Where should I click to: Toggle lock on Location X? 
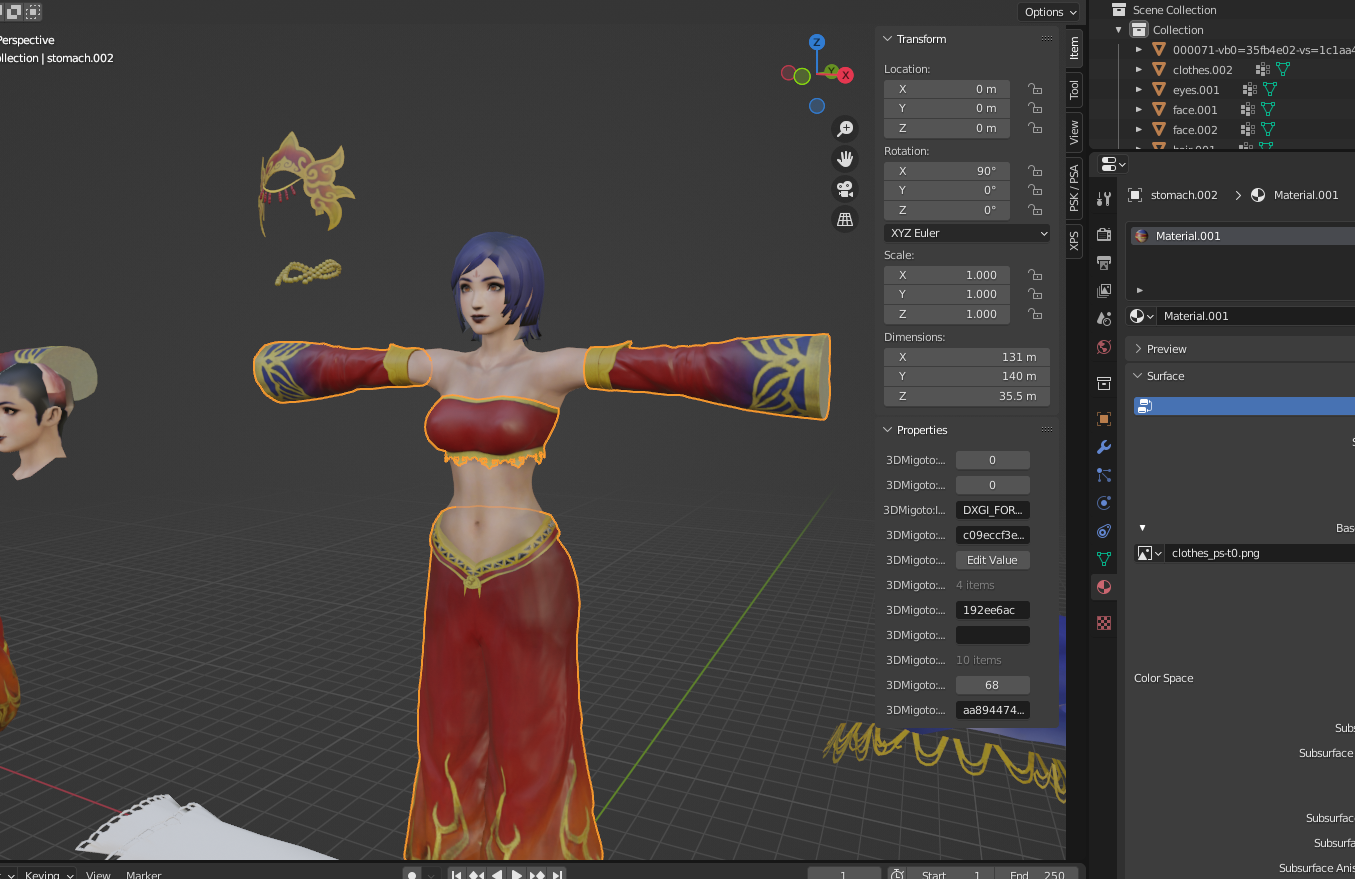(x=1035, y=89)
